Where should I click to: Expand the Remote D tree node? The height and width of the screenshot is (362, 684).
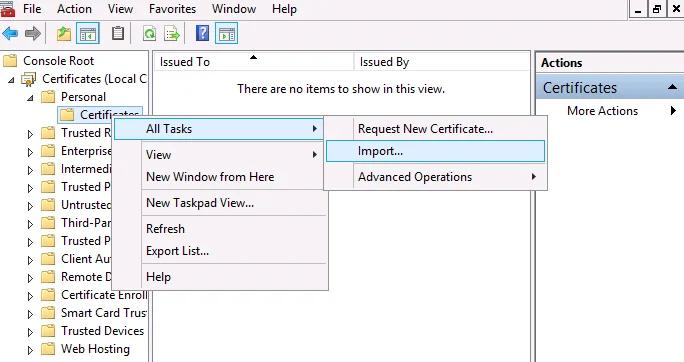(30, 278)
